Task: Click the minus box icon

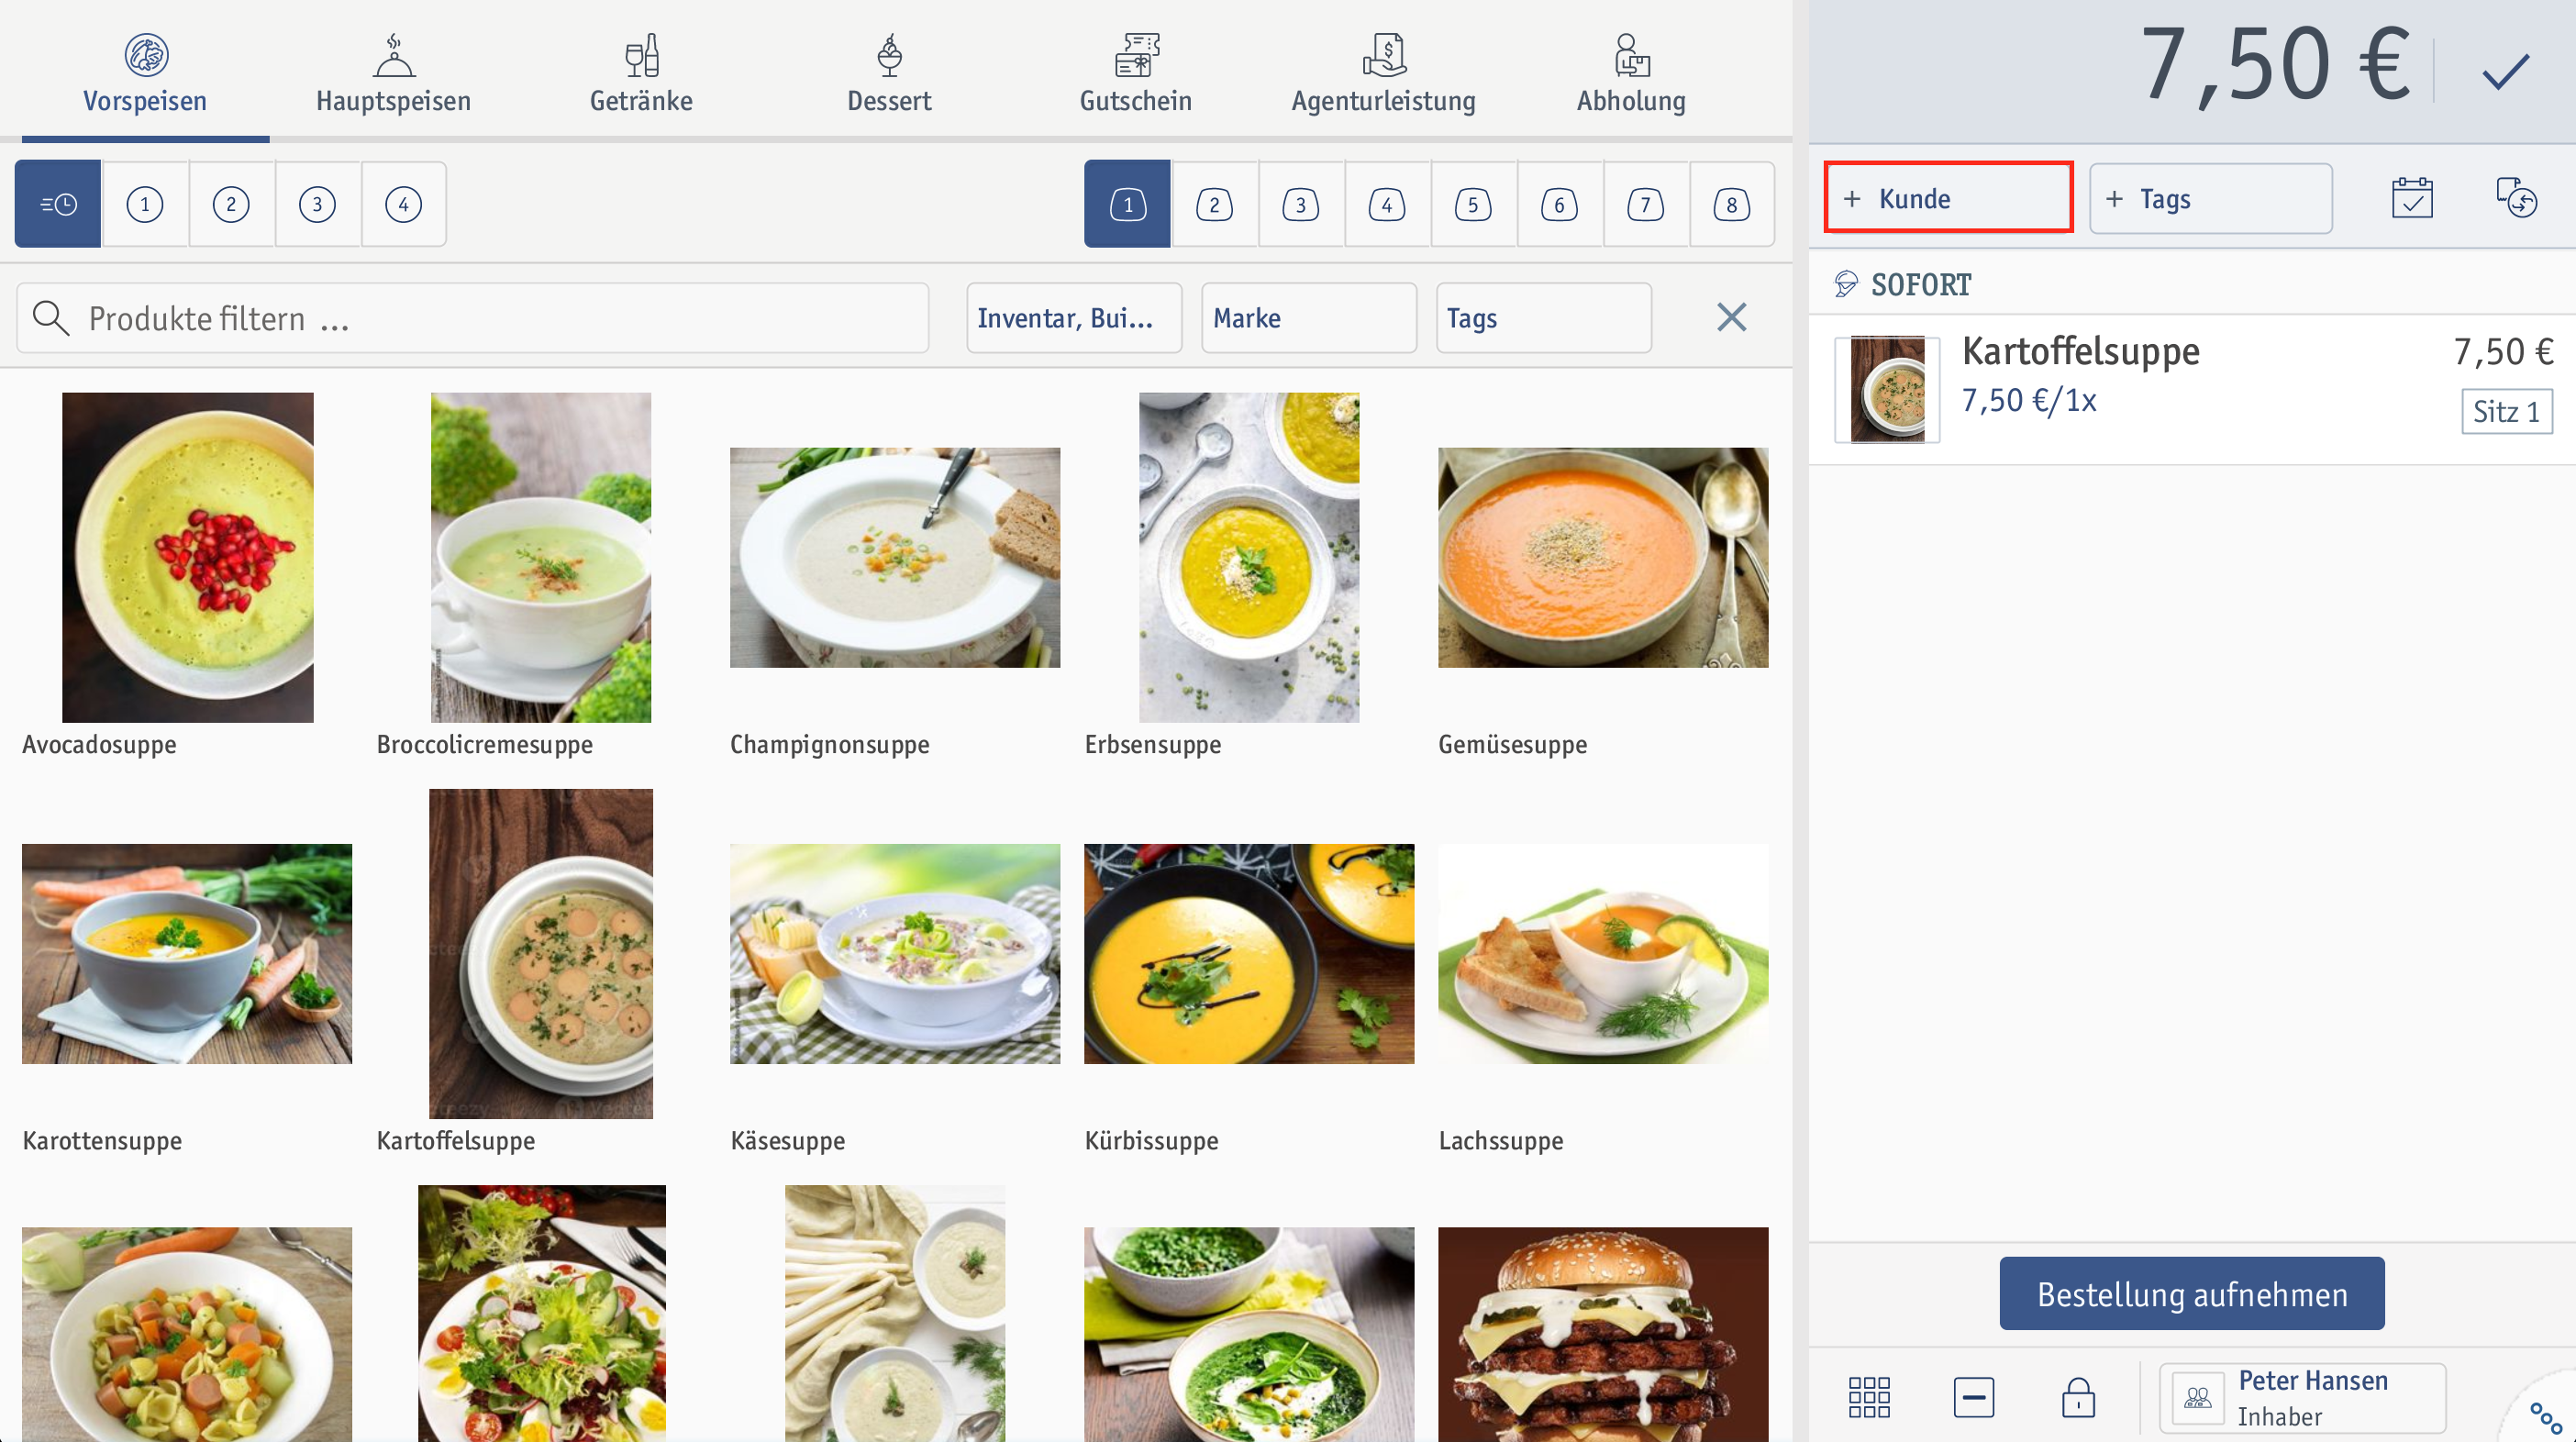Action: click(x=1973, y=1397)
